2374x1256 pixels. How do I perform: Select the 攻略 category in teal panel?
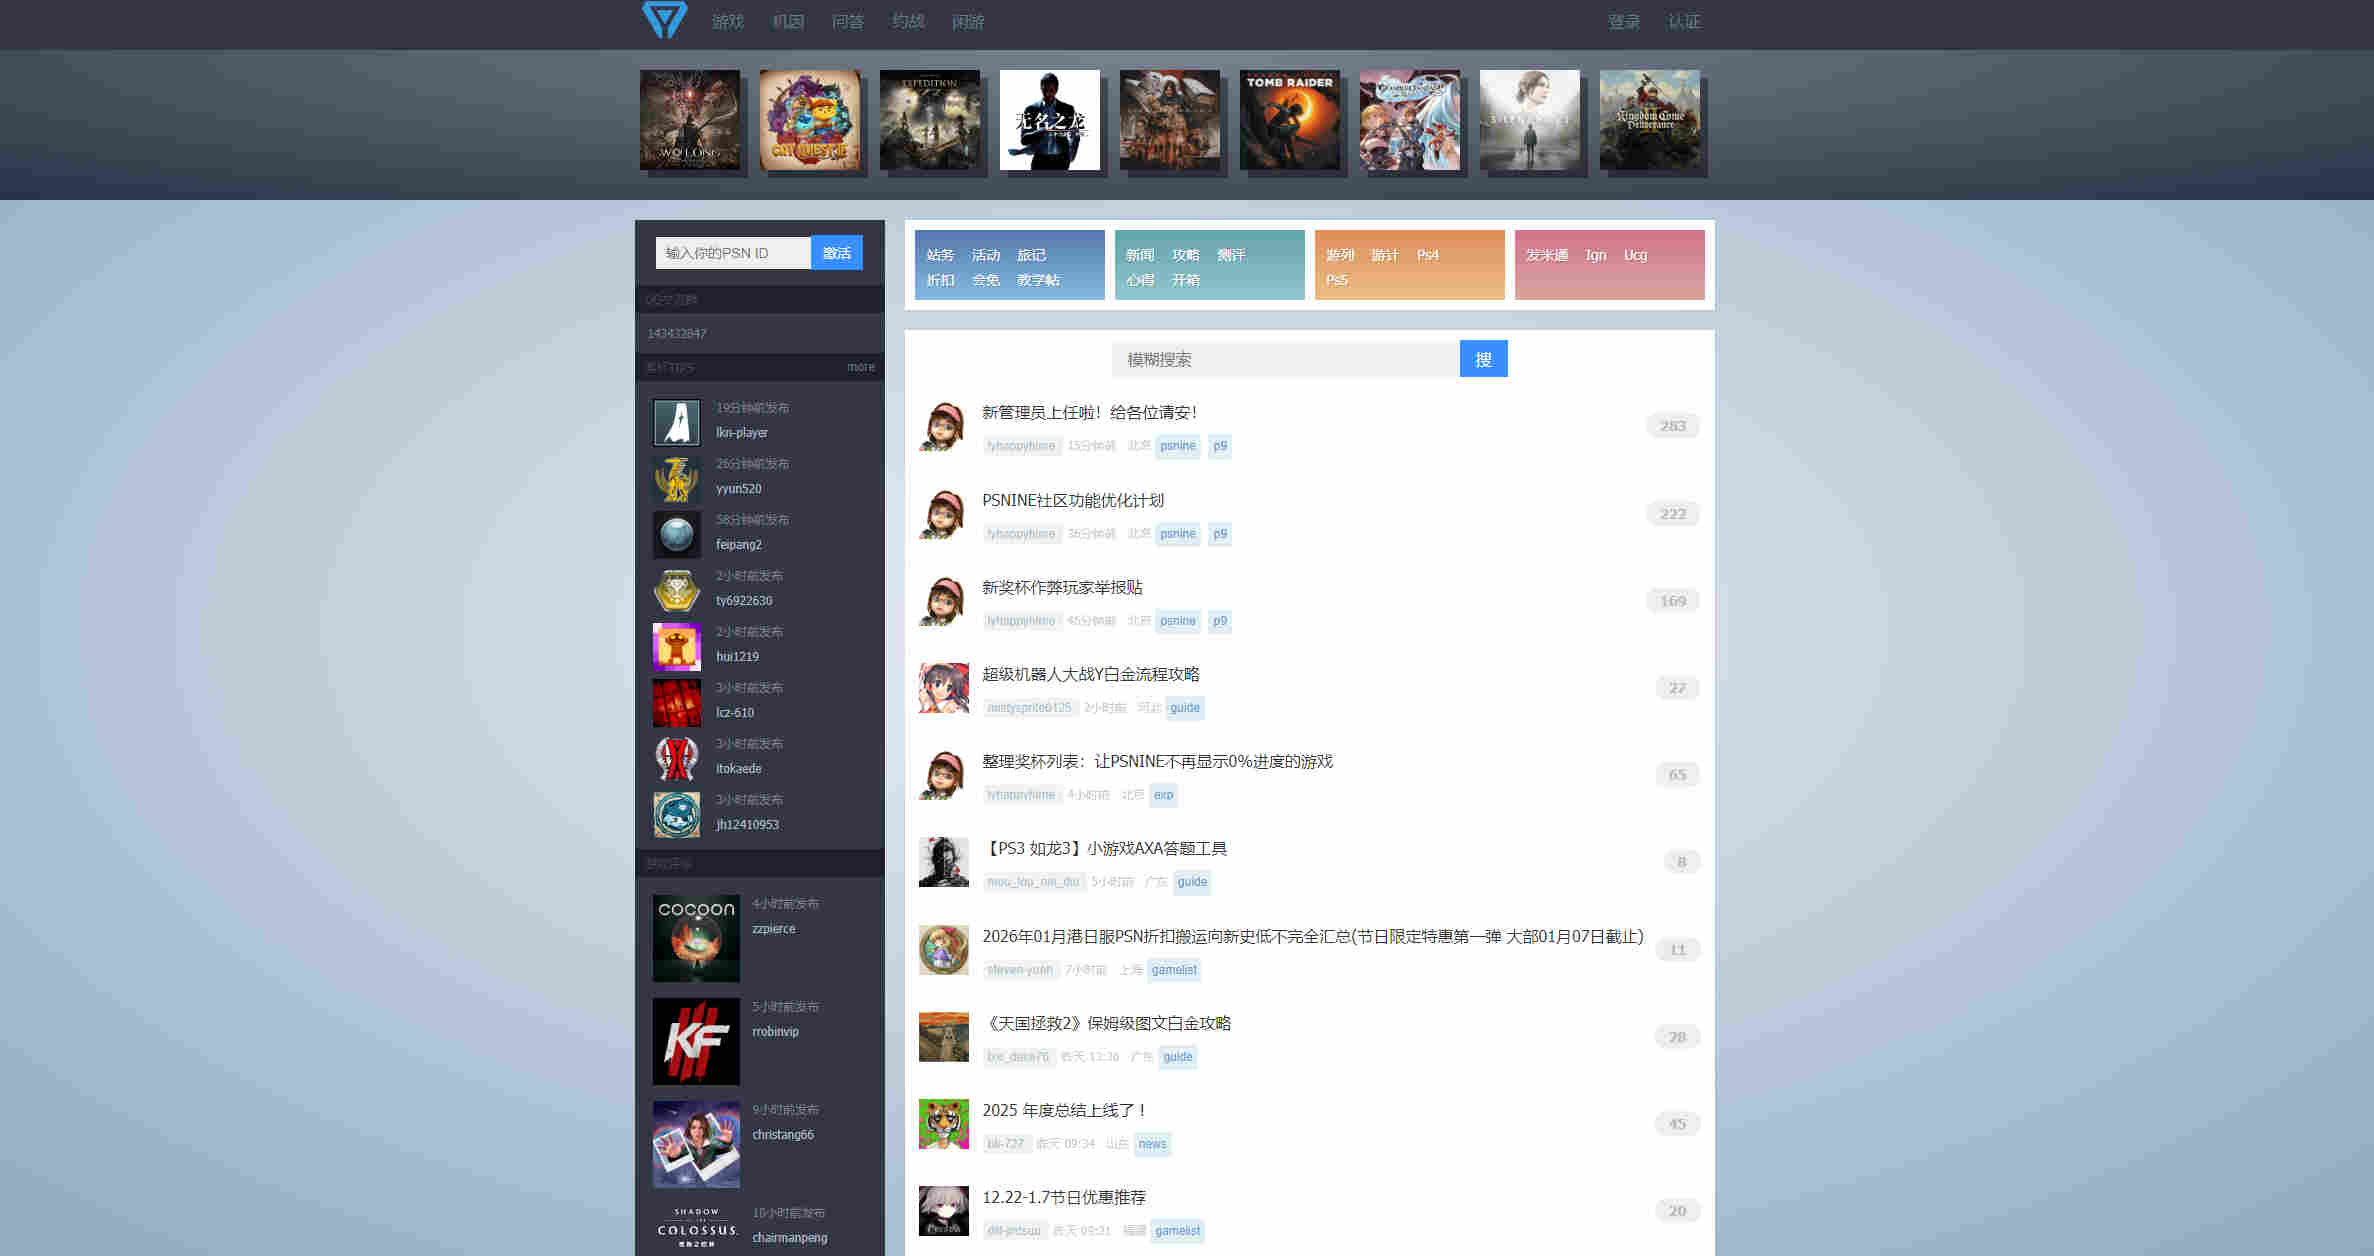1185,255
